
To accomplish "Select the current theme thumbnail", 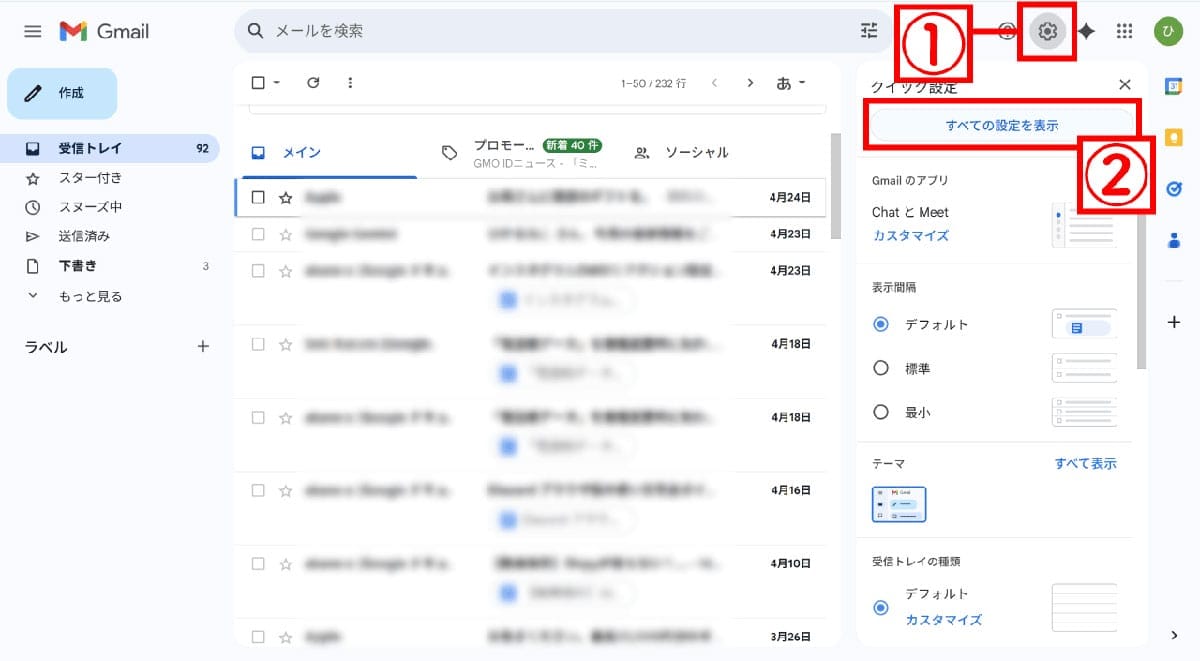I will [x=899, y=504].
